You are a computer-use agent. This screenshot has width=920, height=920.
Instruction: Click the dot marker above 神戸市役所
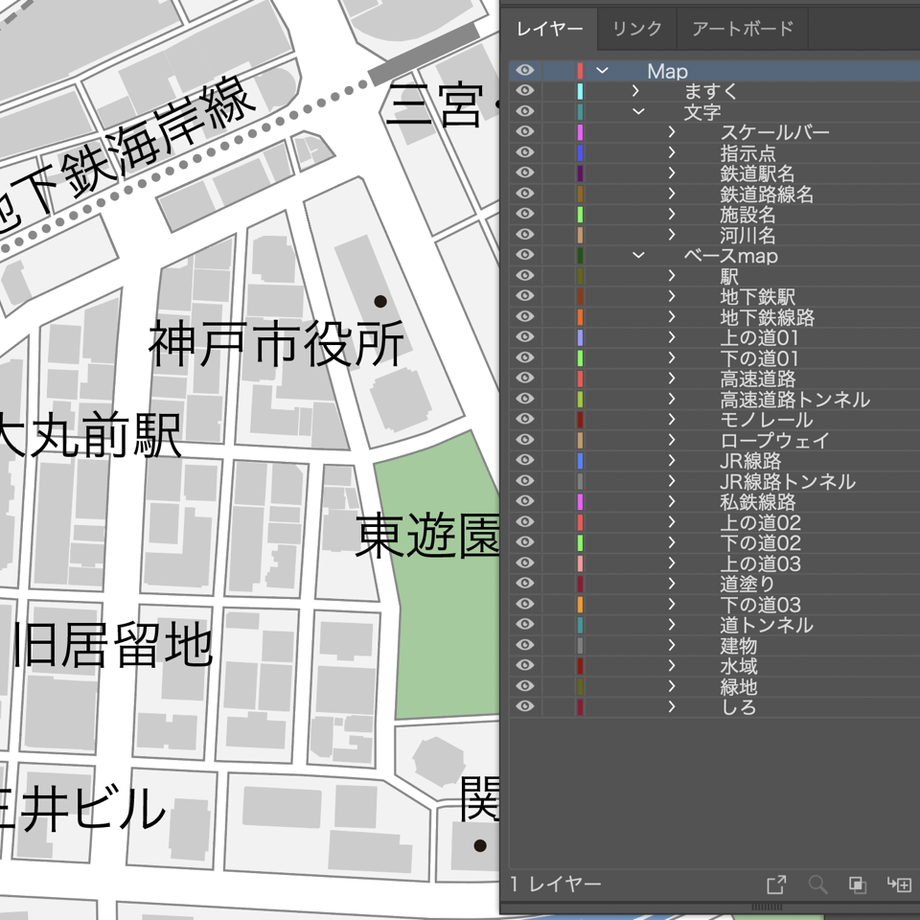[x=380, y=302]
